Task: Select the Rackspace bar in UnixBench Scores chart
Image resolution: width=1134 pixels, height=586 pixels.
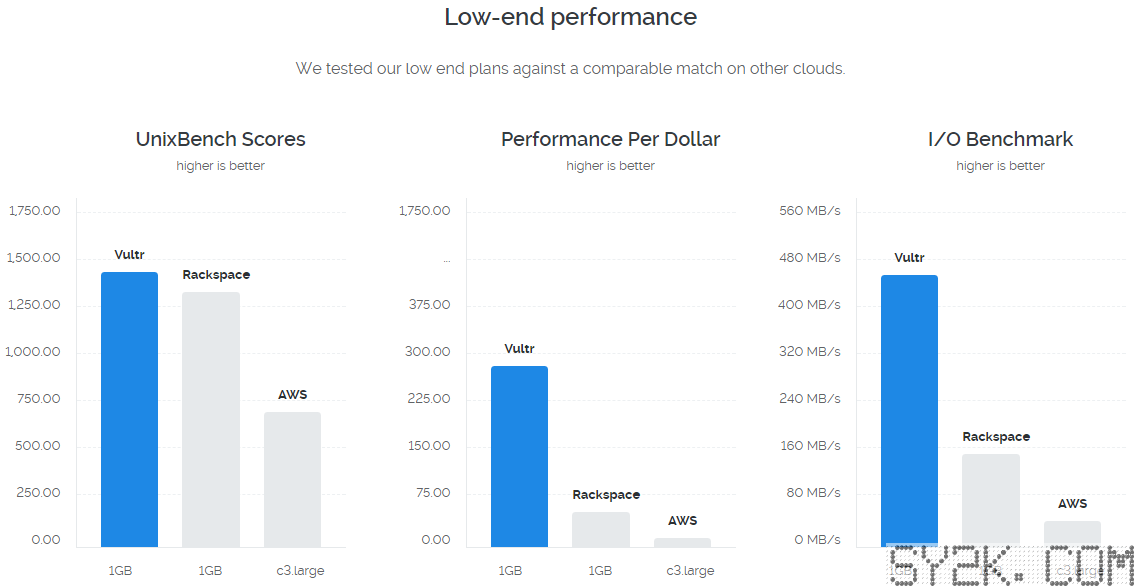Action: [x=210, y=420]
